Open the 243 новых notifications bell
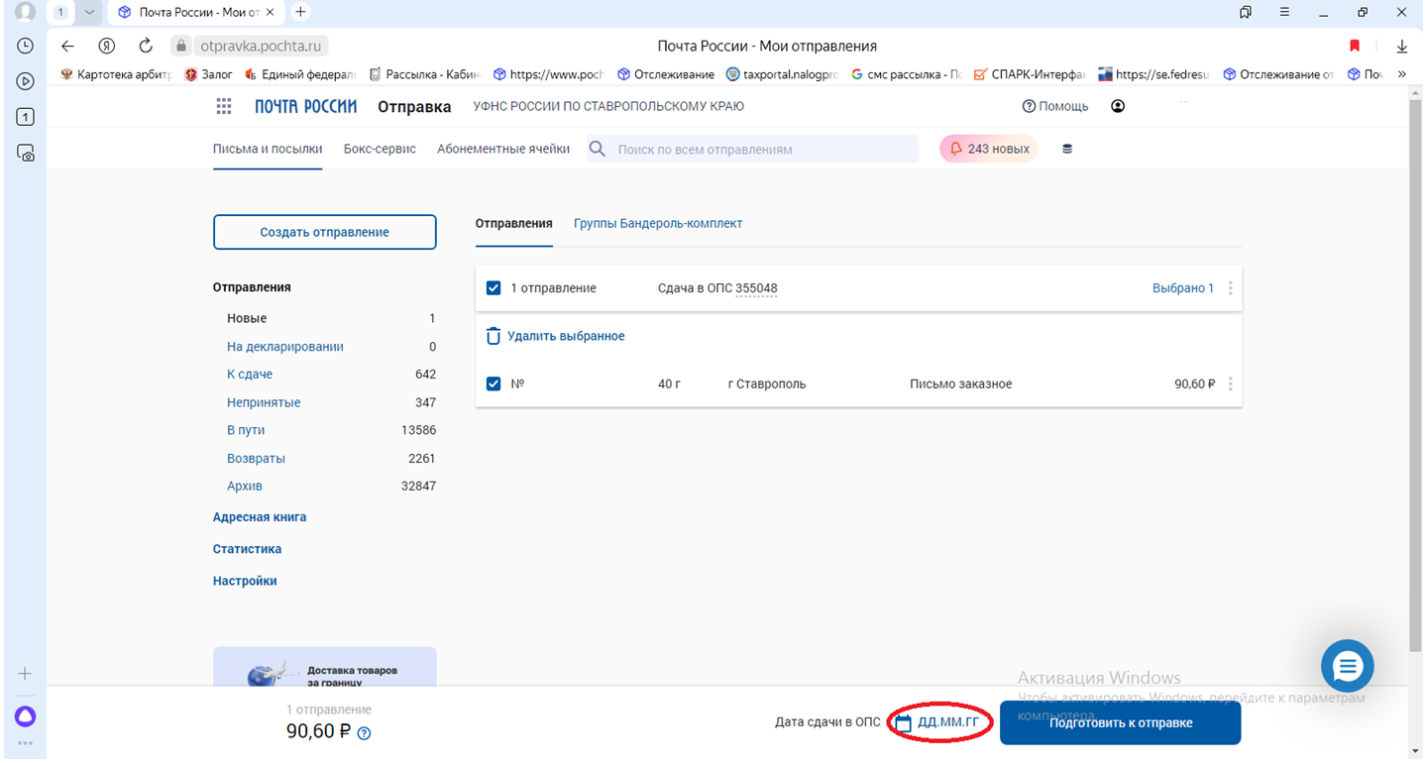This screenshot has height=763, width=1426. point(988,149)
